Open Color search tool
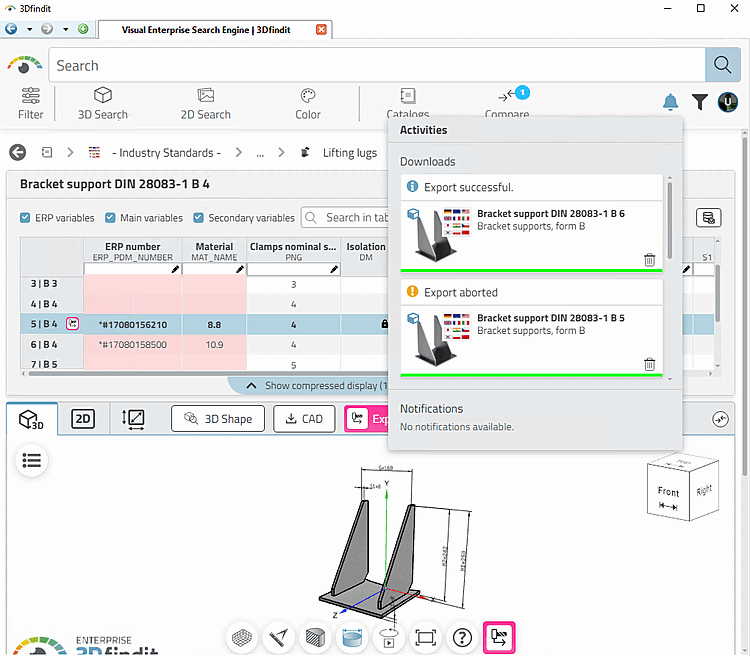Screen dimensions: 750x656 point(308,103)
